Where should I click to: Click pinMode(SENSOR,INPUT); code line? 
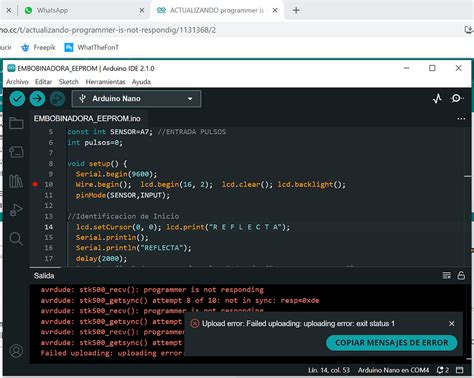click(x=123, y=195)
